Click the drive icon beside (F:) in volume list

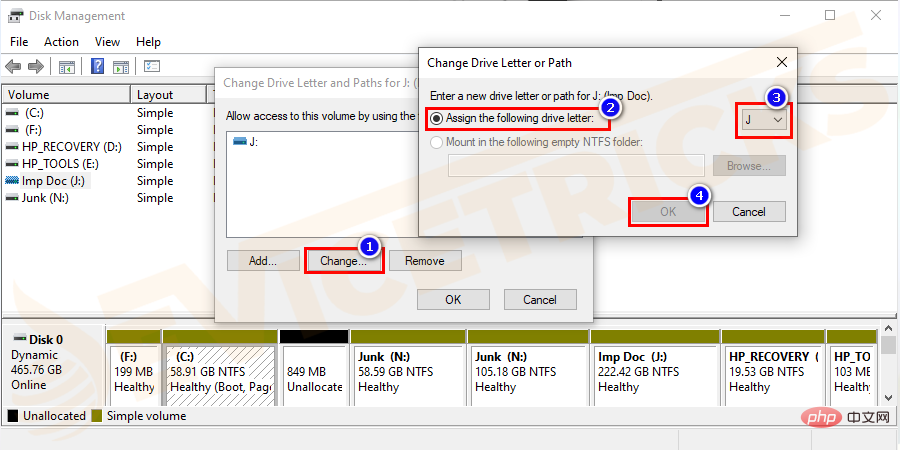click(11, 130)
